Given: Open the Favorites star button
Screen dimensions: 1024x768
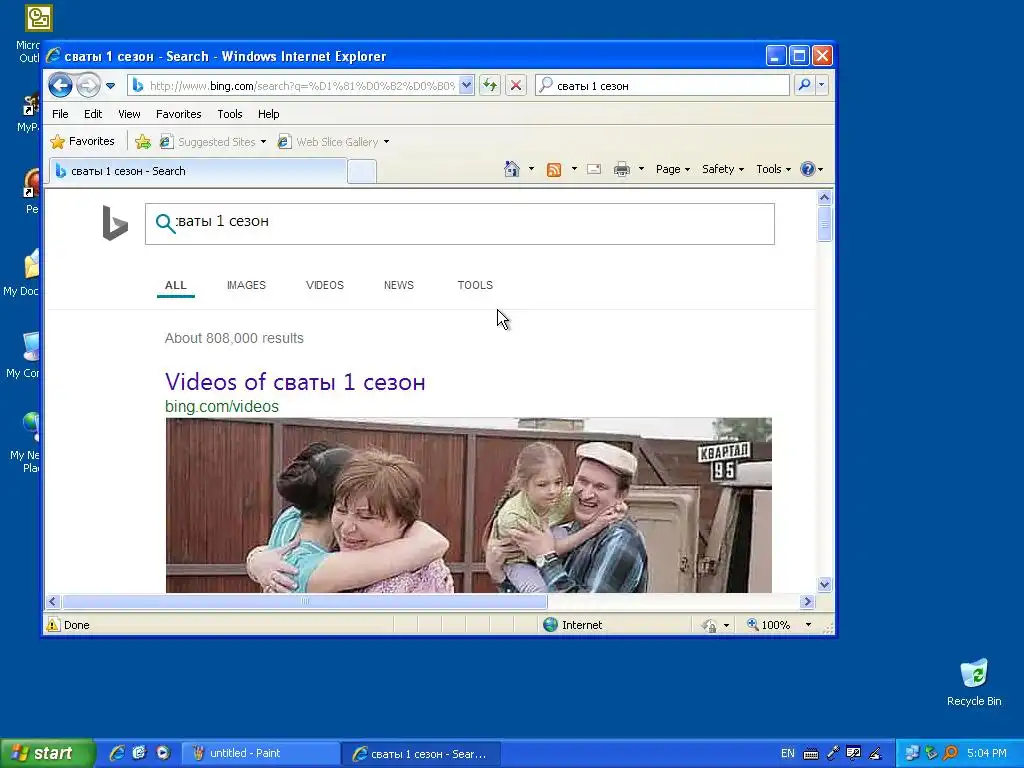Looking at the screenshot, I should pyautogui.click(x=83, y=141).
